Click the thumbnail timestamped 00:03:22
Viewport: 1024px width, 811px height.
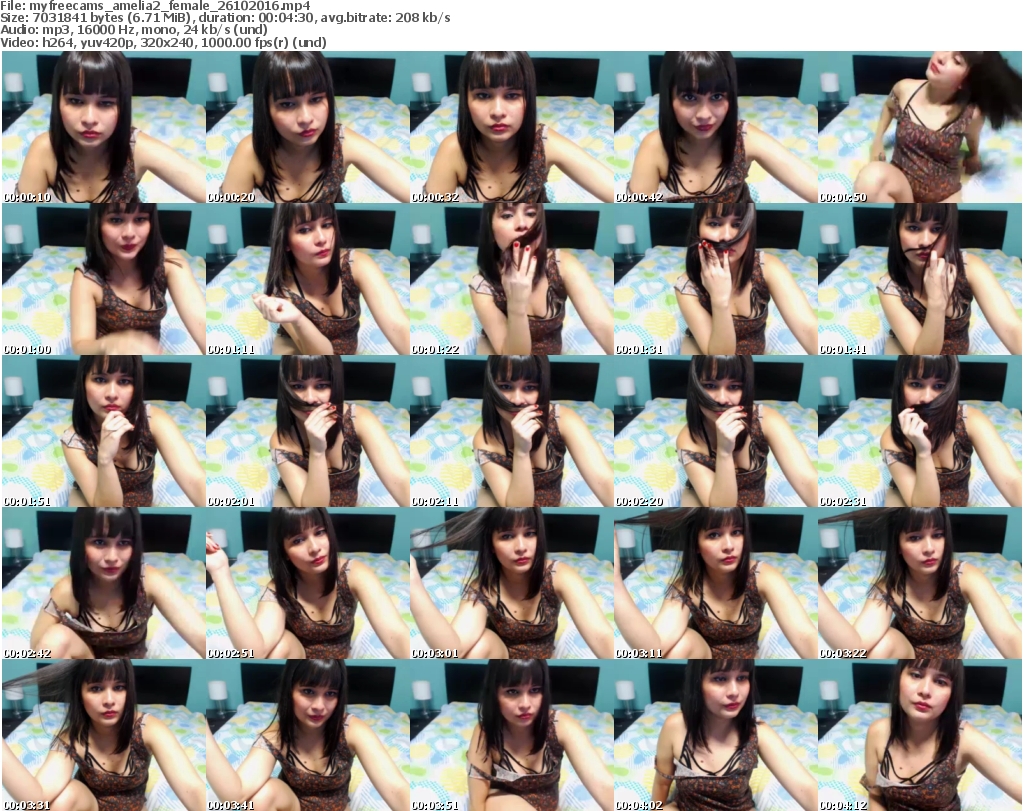coord(919,583)
